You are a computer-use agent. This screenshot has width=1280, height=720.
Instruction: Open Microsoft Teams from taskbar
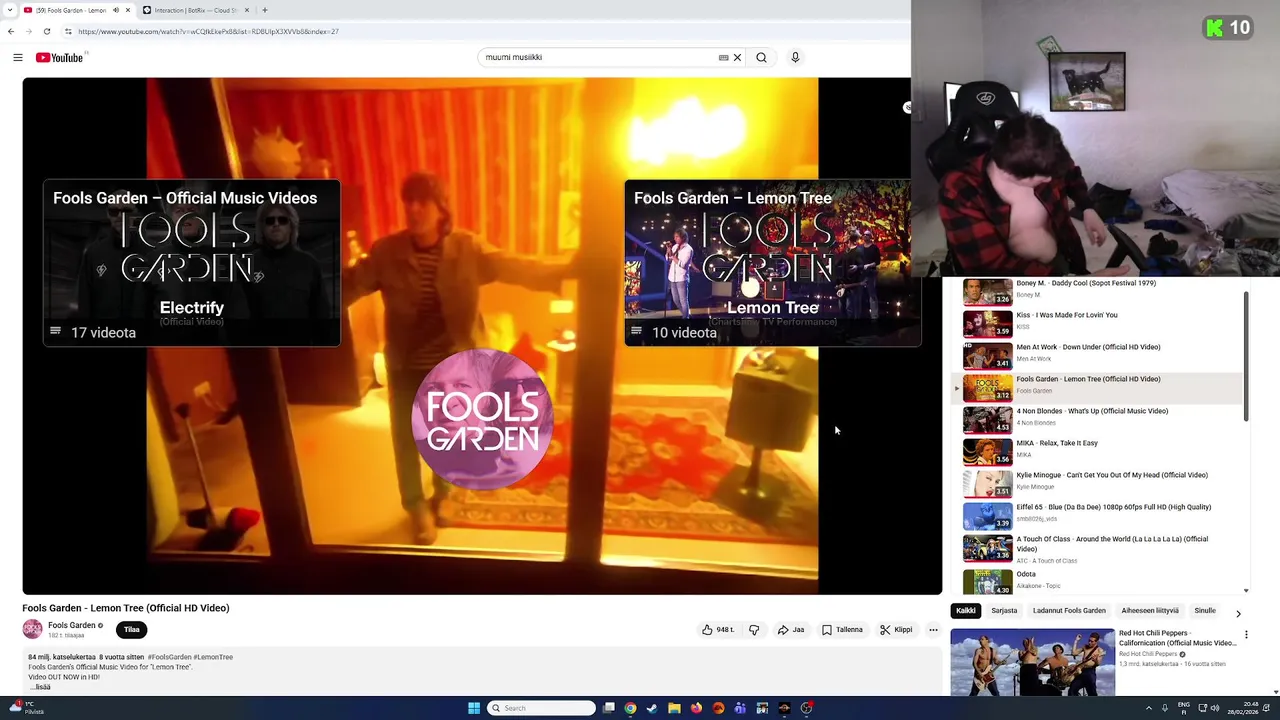[x=740, y=708]
